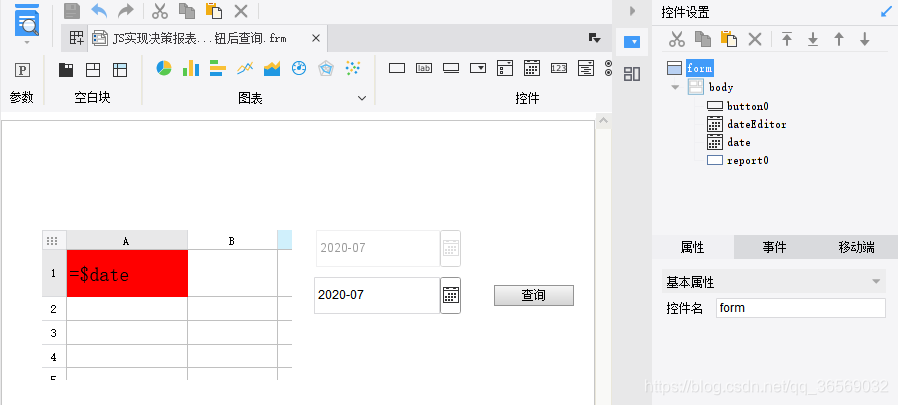Switch to the 移动端 tab

pyautogui.click(x=856, y=247)
